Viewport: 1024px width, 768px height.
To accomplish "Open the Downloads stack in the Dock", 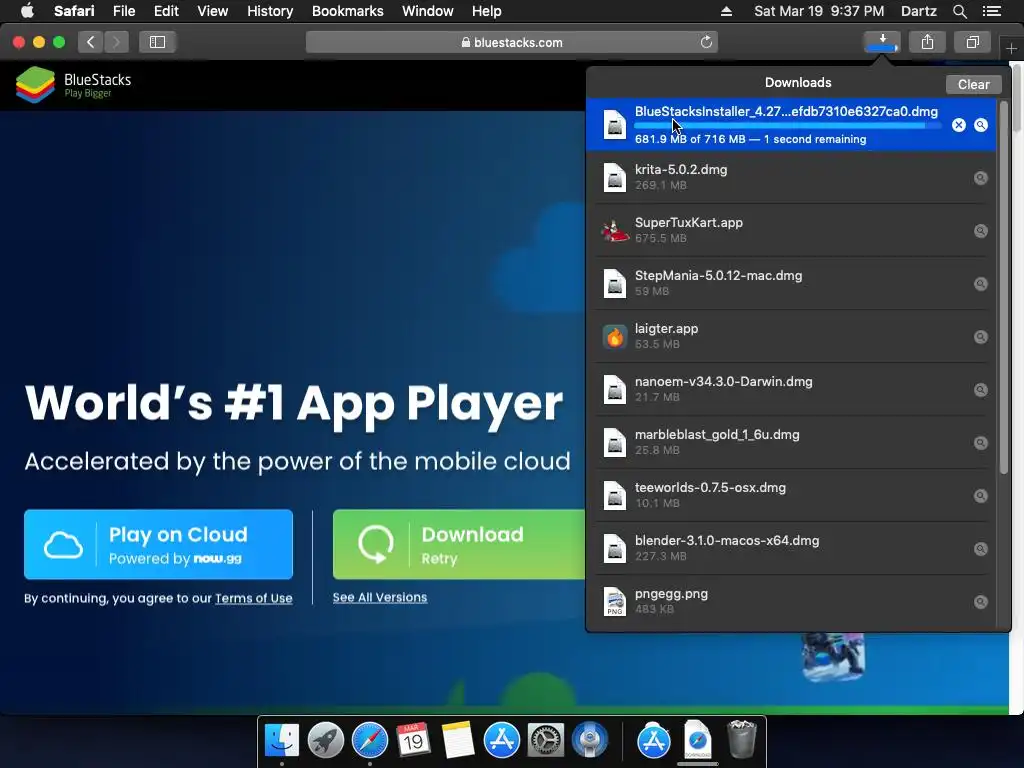I will coord(697,741).
